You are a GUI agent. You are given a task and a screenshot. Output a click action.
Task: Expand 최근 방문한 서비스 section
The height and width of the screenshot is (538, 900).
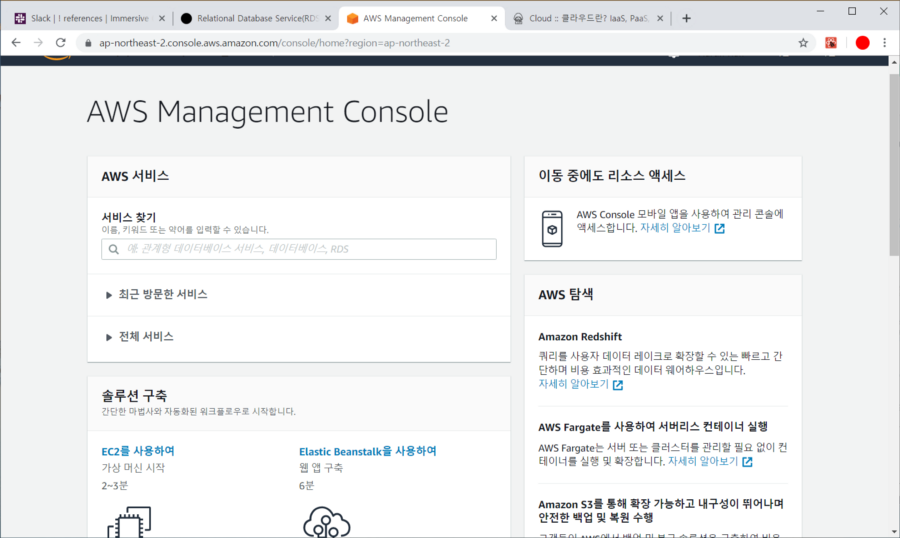pyautogui.click(x=156, y=295)
